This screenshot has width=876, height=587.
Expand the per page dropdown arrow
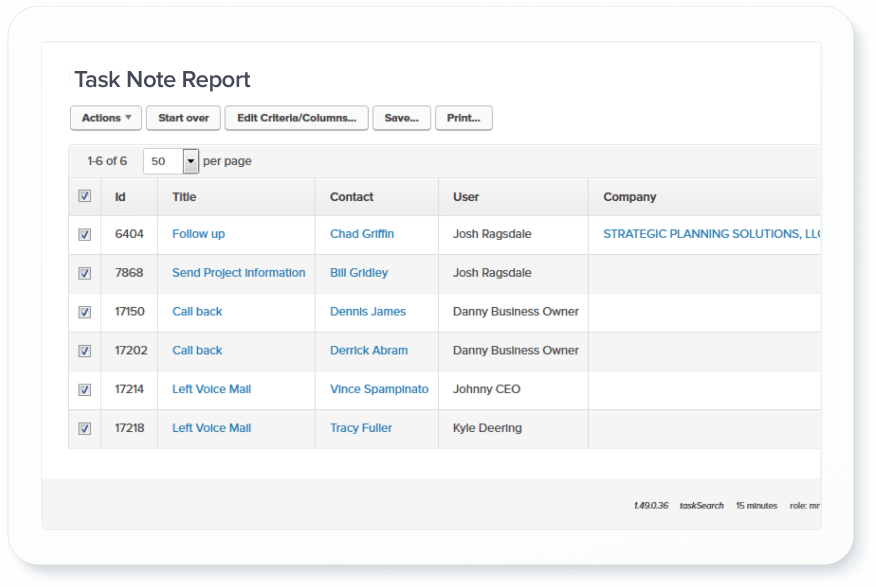pyautogui.click(x=191, y=161)
